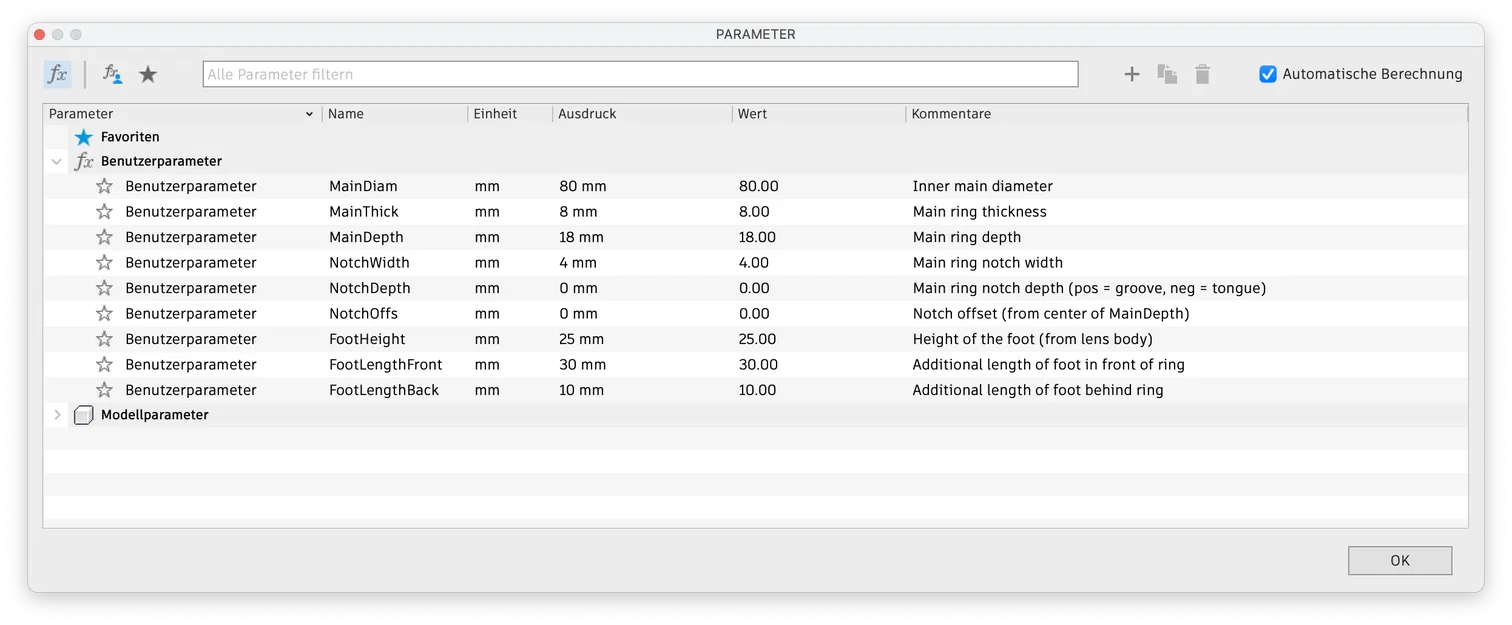Click the fx icon beside Benutzerparameter group

(x=84, y=161)
